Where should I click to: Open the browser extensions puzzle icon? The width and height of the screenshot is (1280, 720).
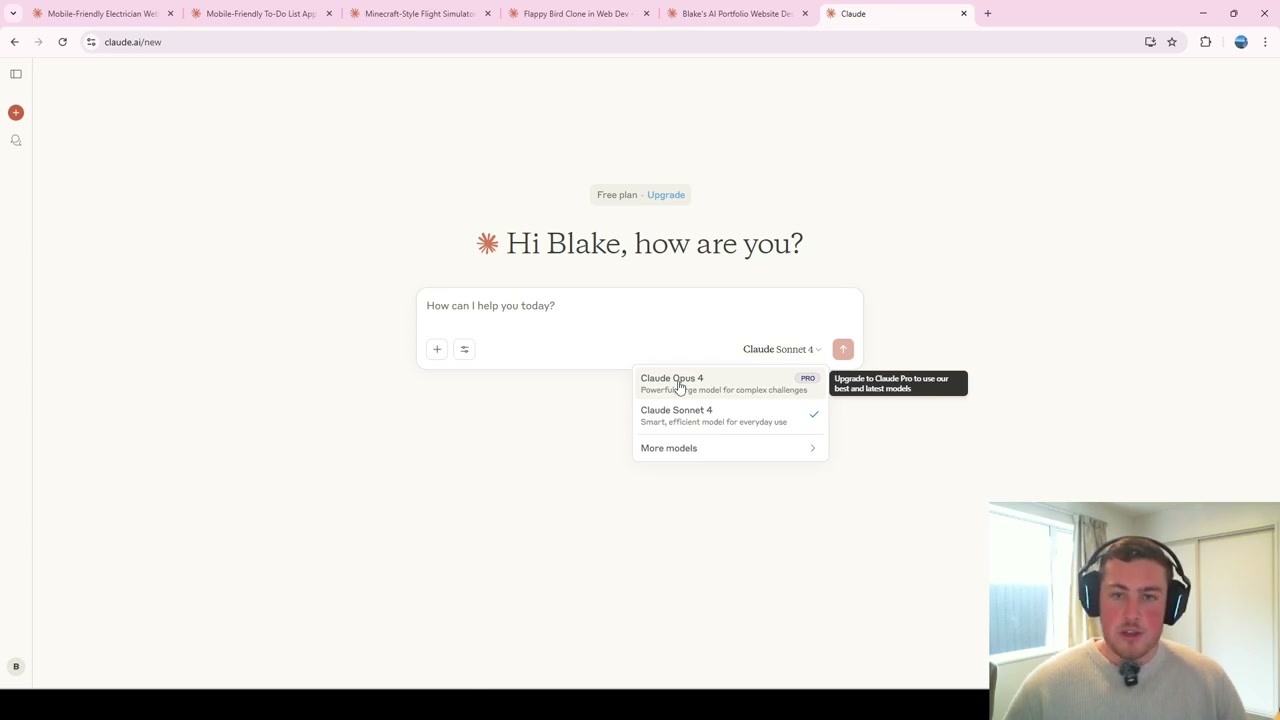1205,42
